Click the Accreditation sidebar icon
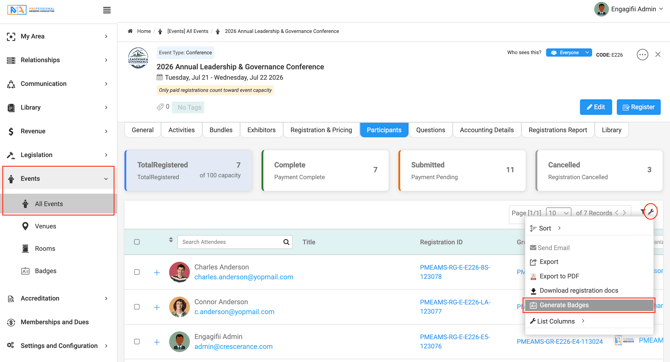 tap(11, 299)
